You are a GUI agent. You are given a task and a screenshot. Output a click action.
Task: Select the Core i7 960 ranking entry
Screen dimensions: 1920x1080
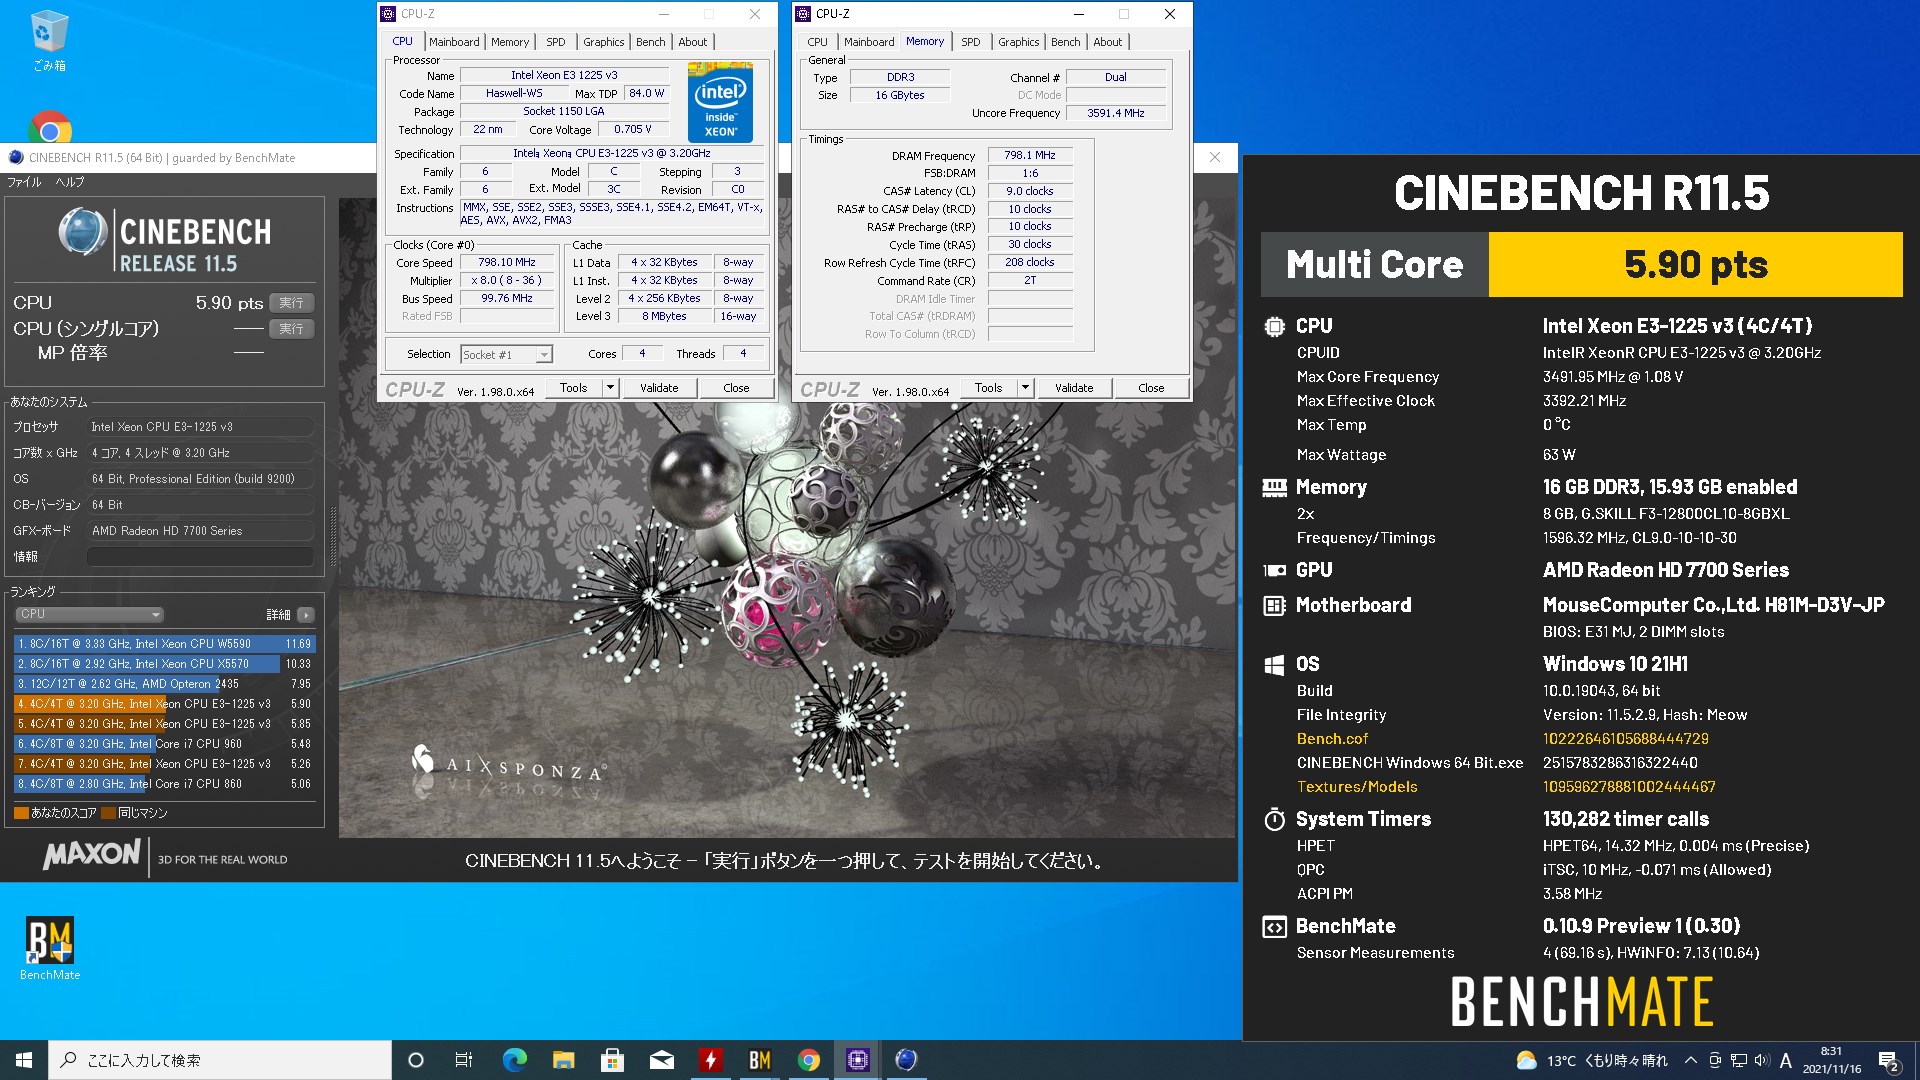pyautogui.click(x=164, y=744)
